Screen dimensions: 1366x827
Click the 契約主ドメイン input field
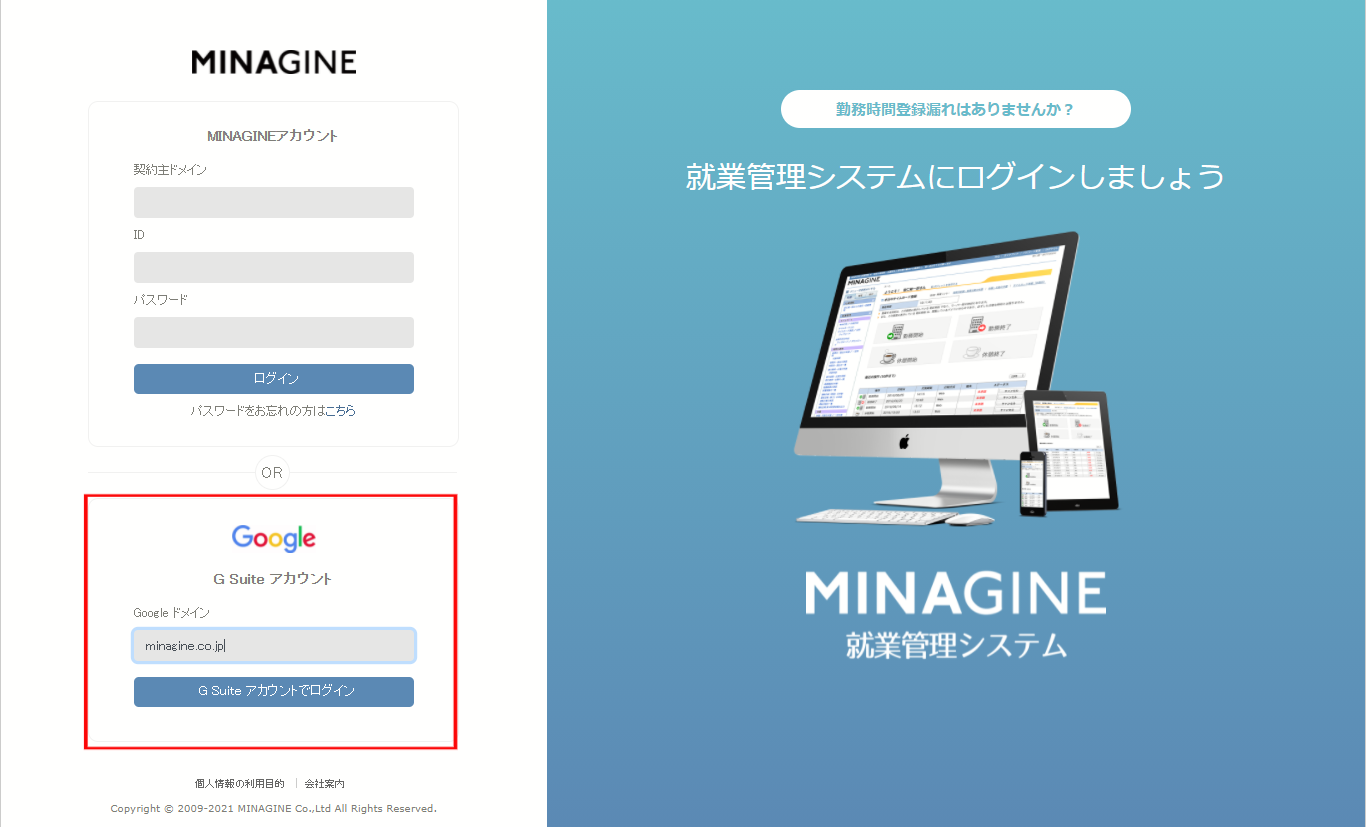pos(274,202)
